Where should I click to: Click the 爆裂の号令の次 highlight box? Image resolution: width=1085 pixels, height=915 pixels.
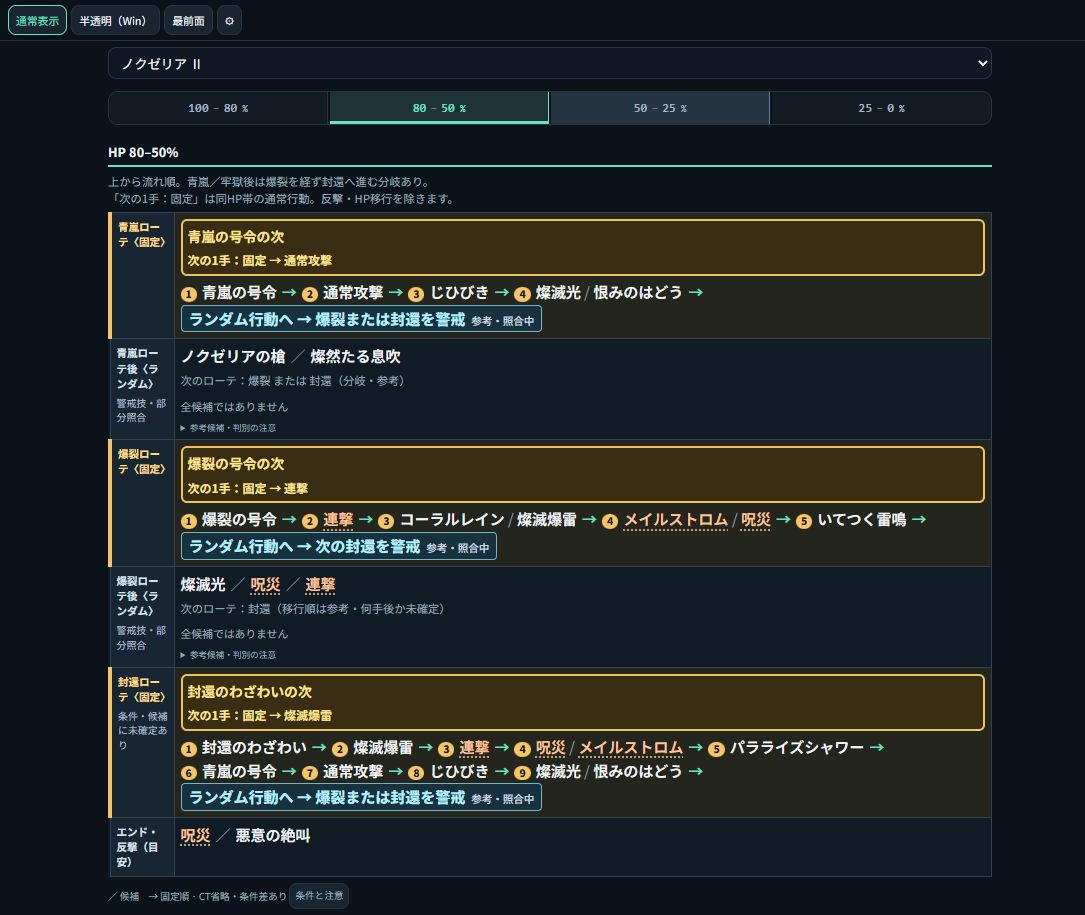tap(583, 475)
